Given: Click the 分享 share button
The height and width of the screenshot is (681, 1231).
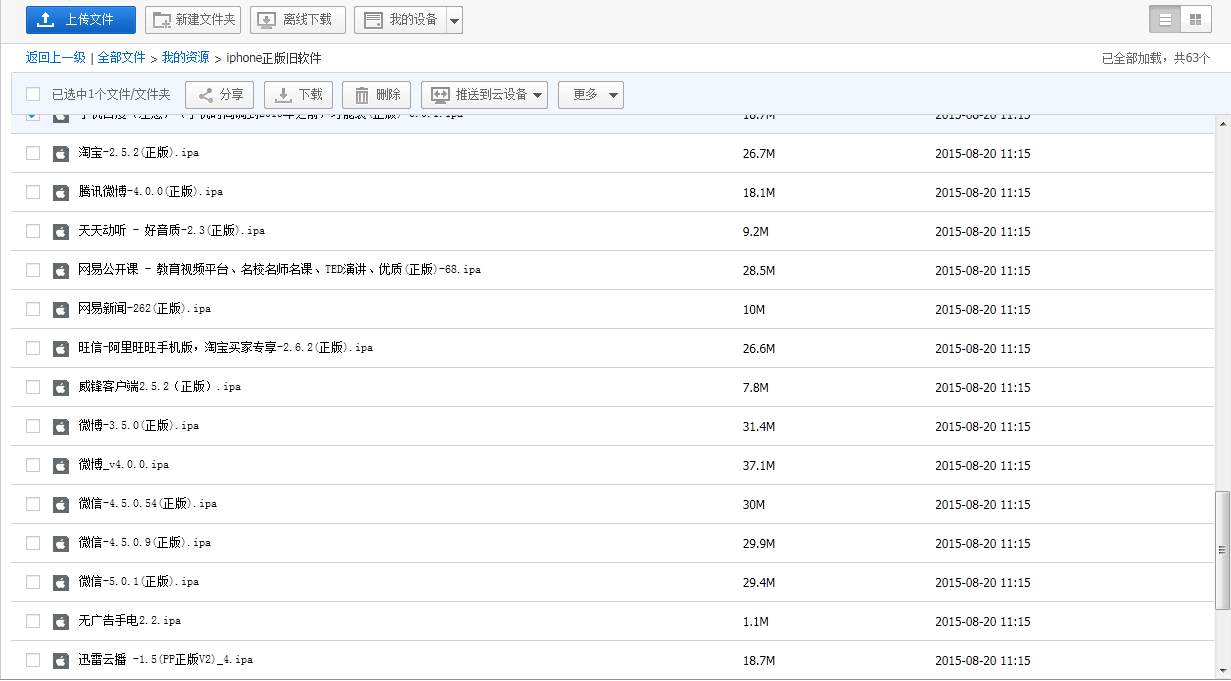Looking at the screenshot, I should tap(220, 95).
